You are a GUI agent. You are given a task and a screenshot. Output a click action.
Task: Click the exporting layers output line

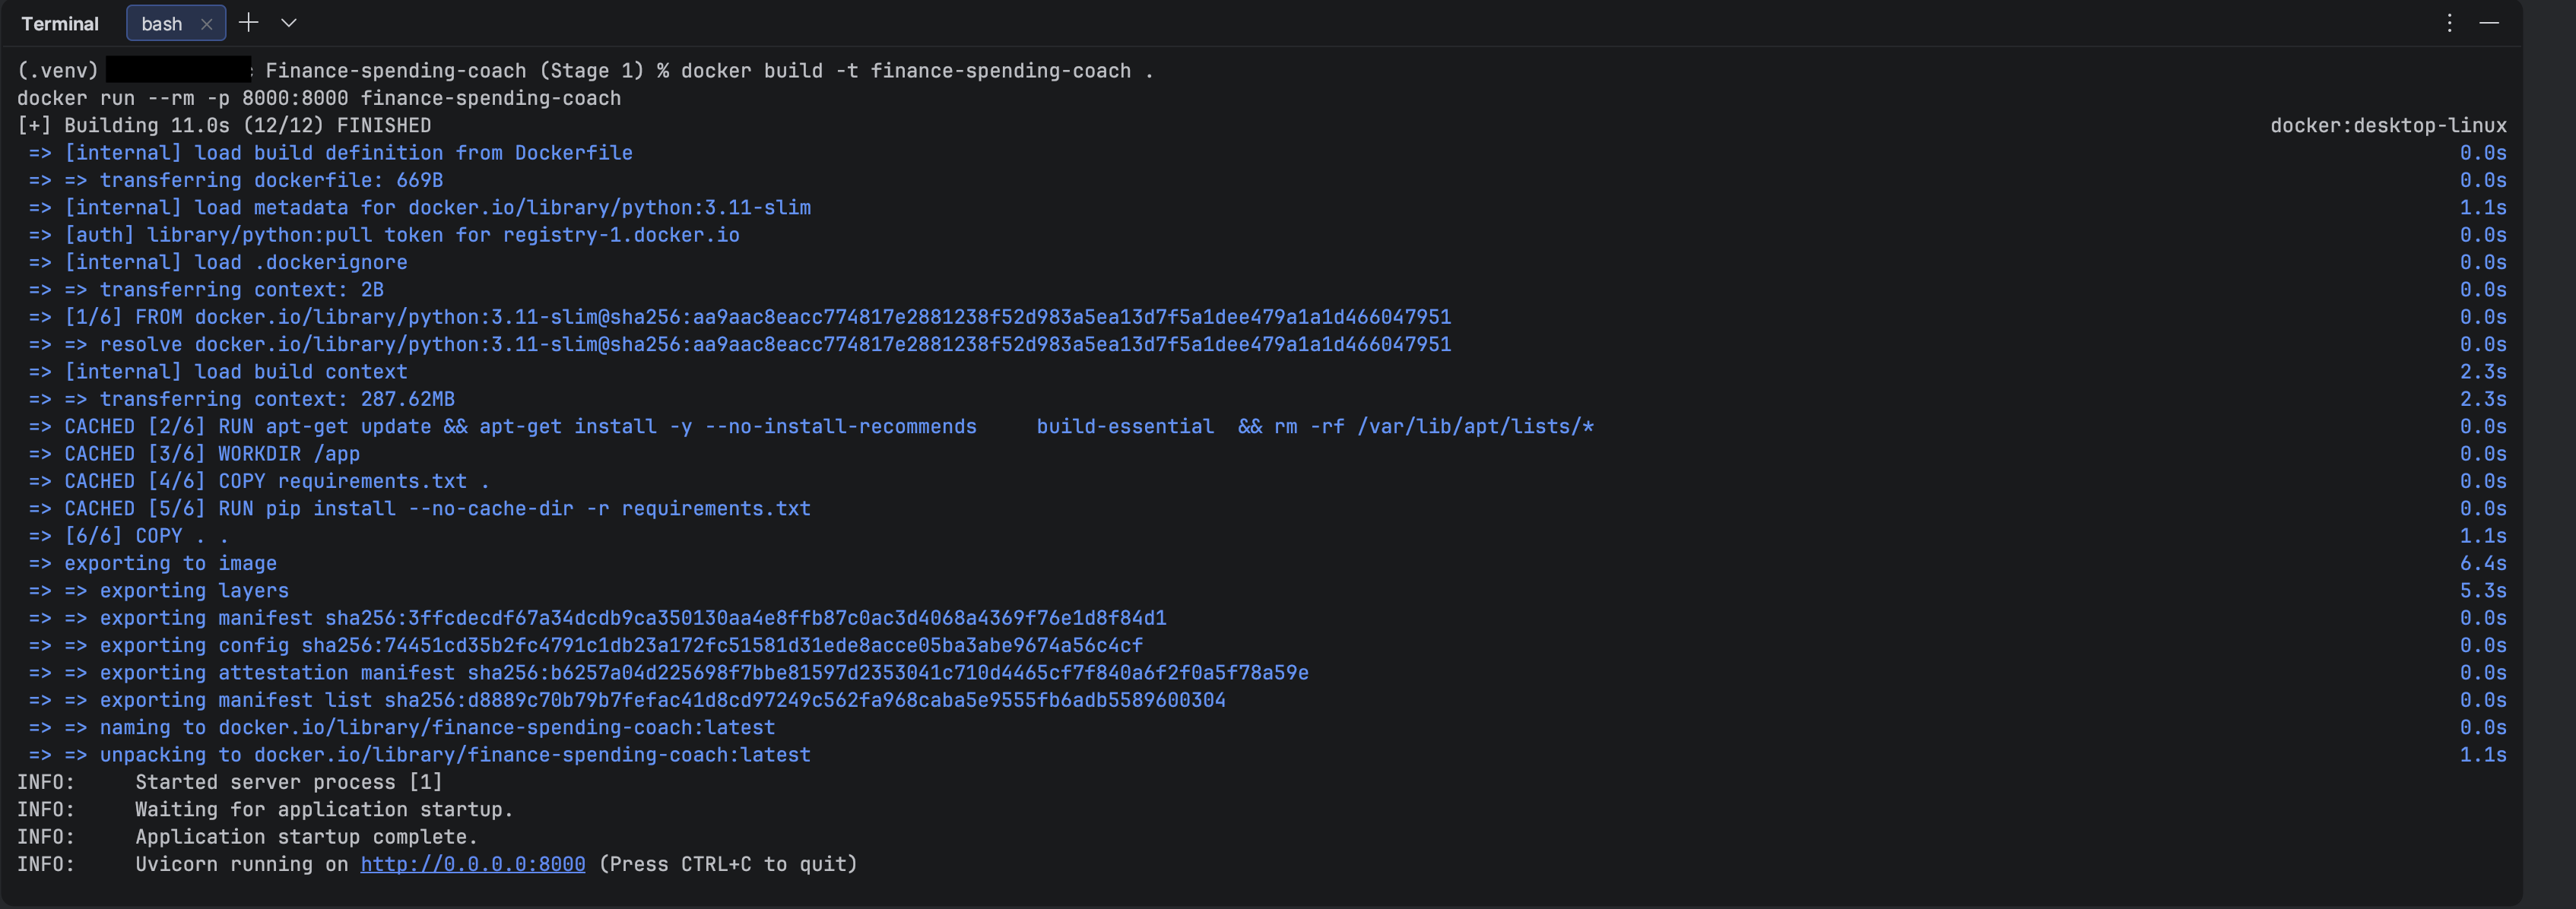194,591
